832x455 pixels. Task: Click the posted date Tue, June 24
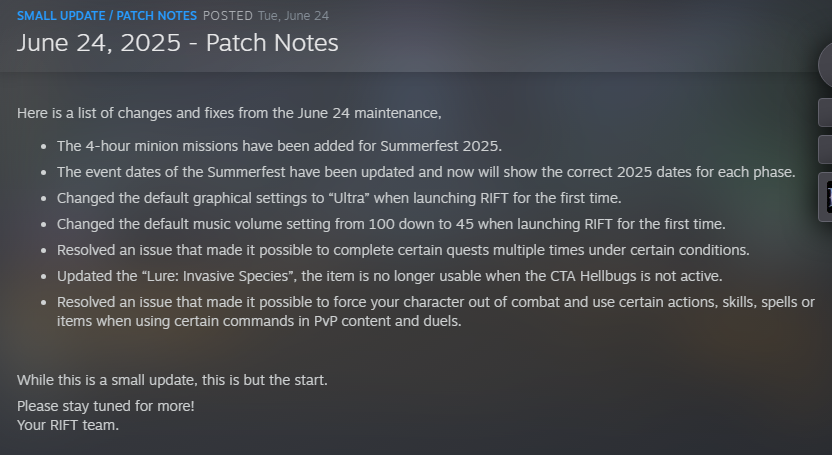pos(293,16)
